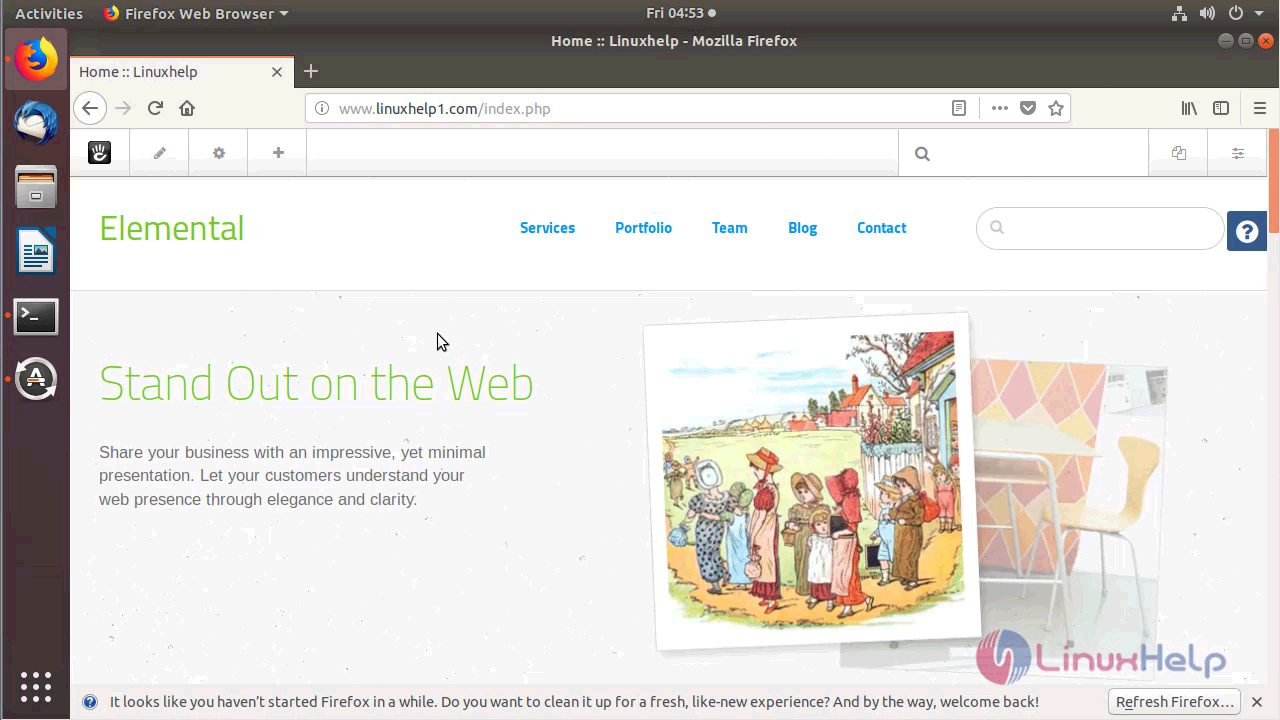Screen dimensions: 1280x720
Task: Save page to Pocket
Action: 1028,108
